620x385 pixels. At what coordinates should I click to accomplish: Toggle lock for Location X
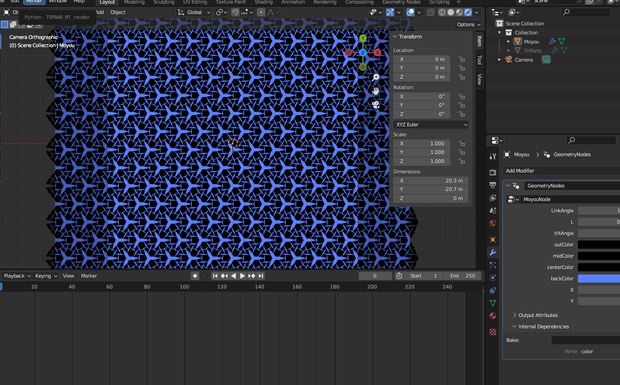pyautogui.click(x=461, y=59)
